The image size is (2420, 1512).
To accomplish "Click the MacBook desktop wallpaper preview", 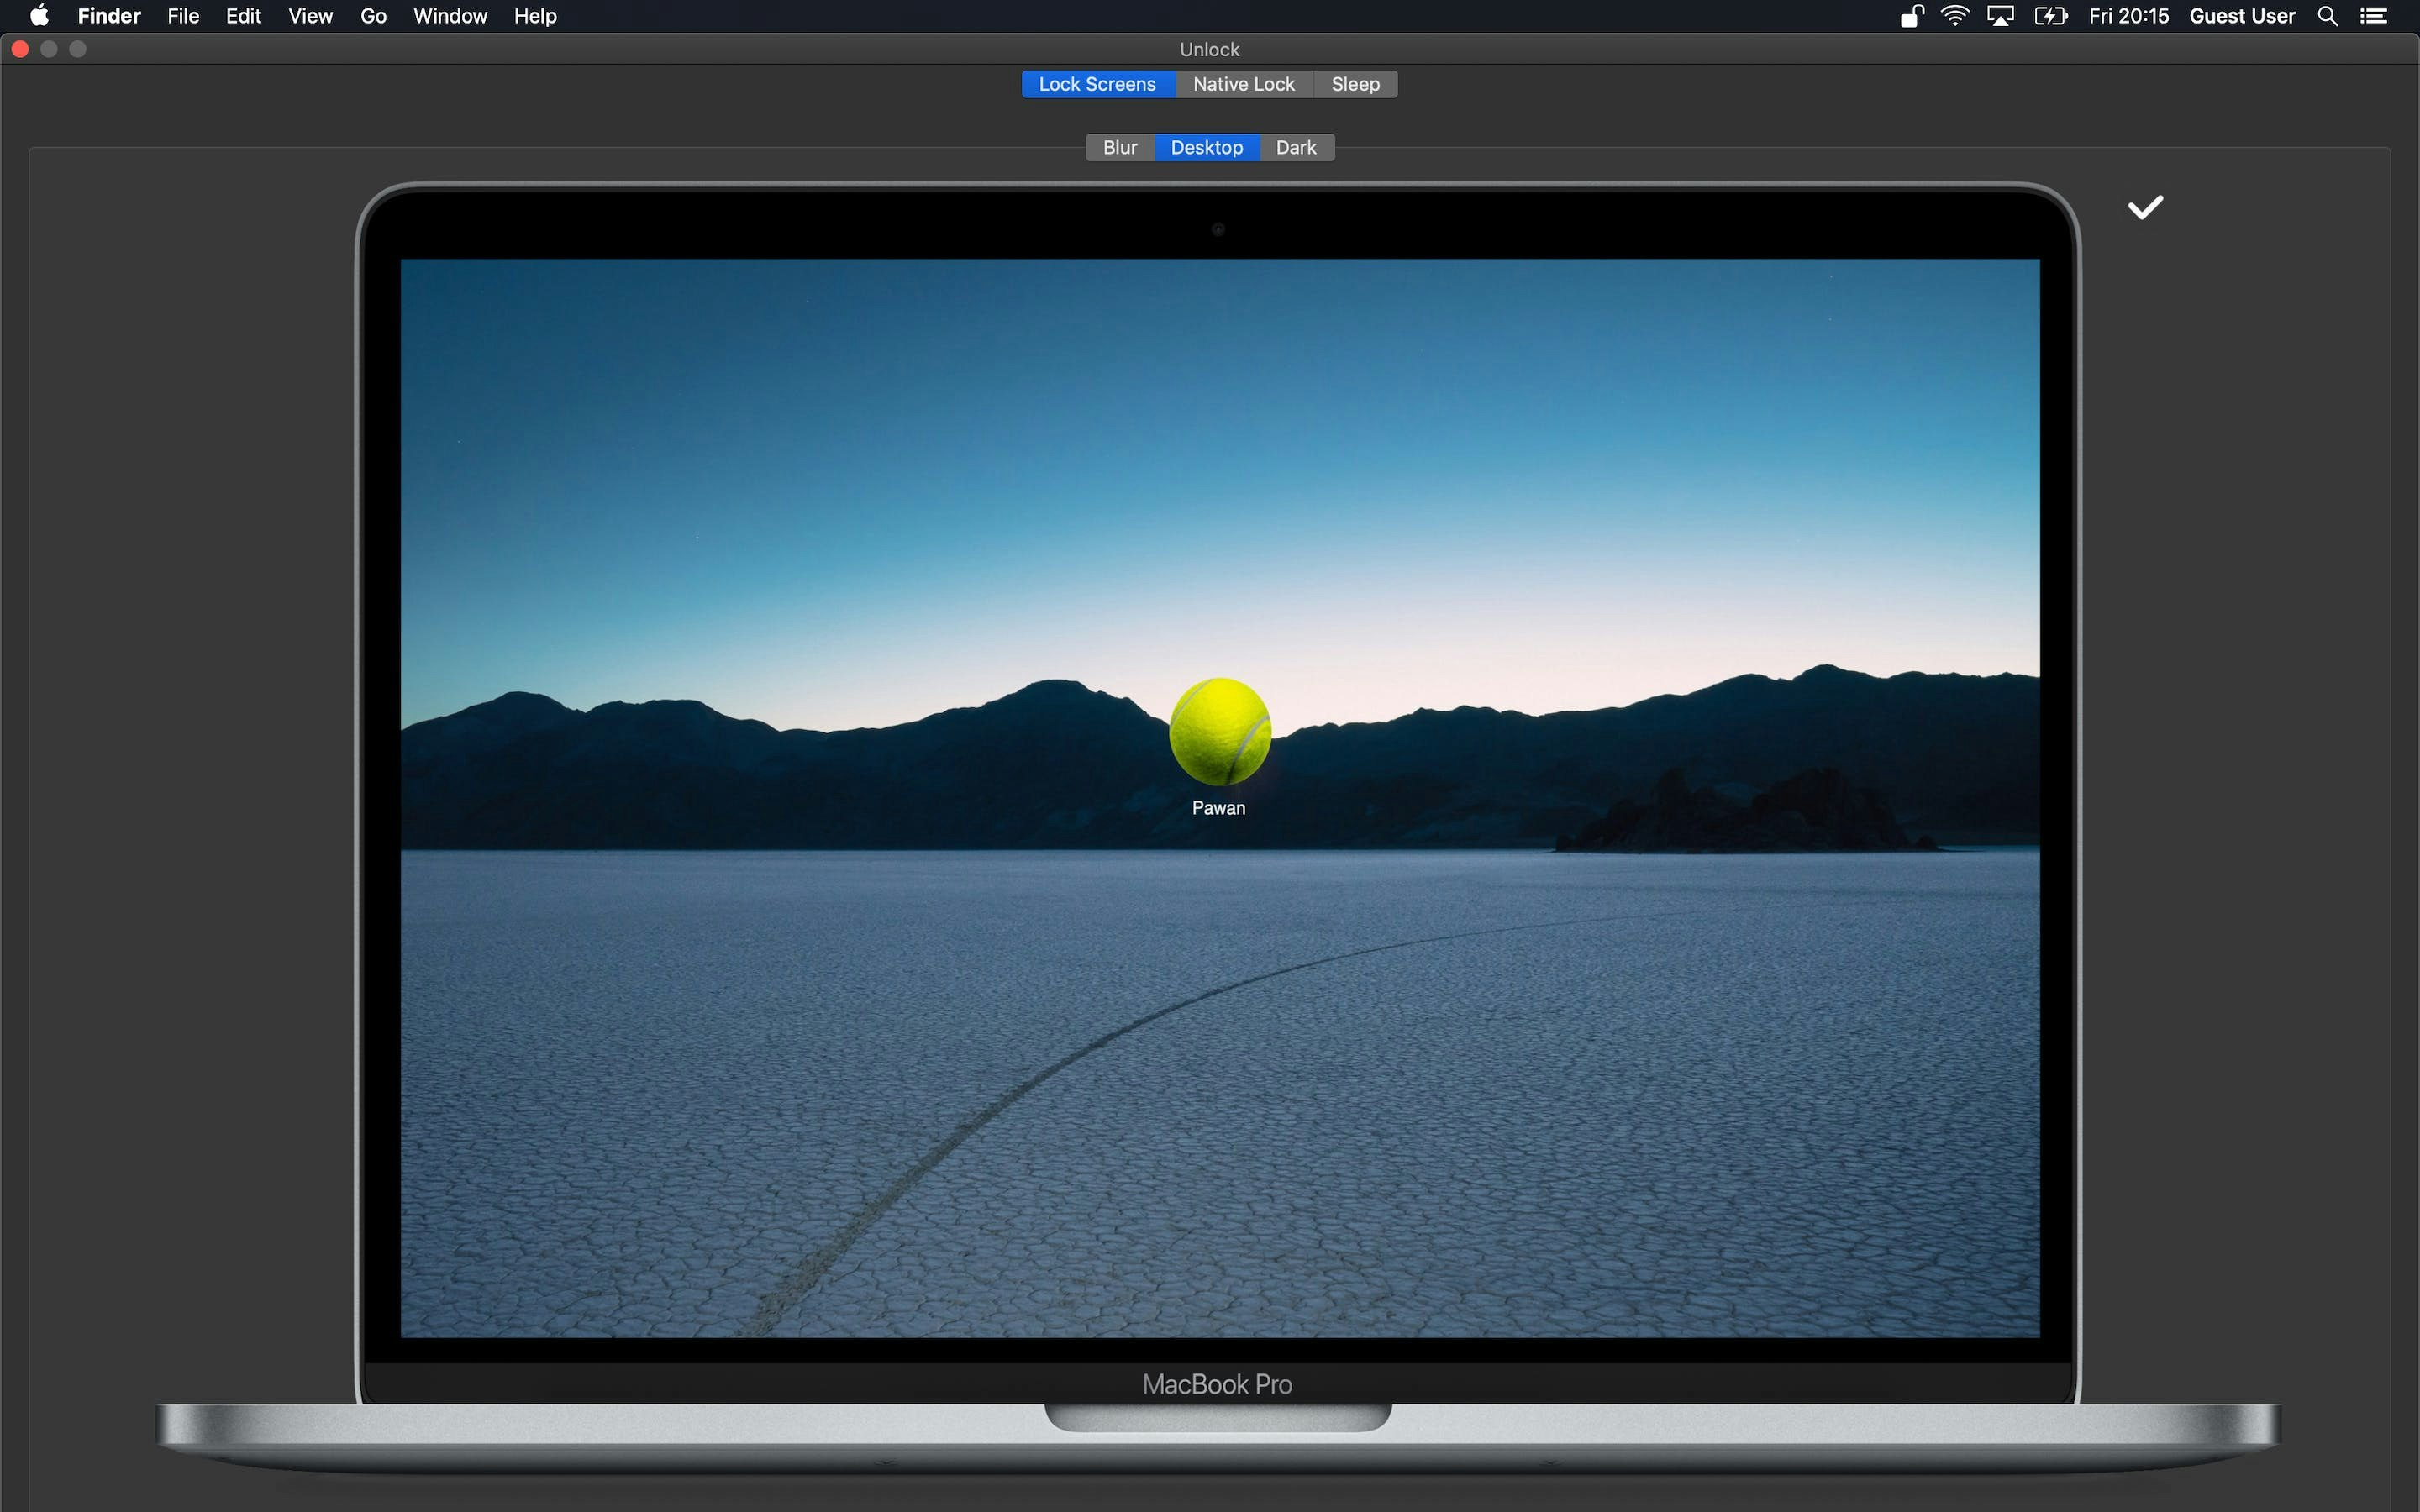I will 1219,1050.
